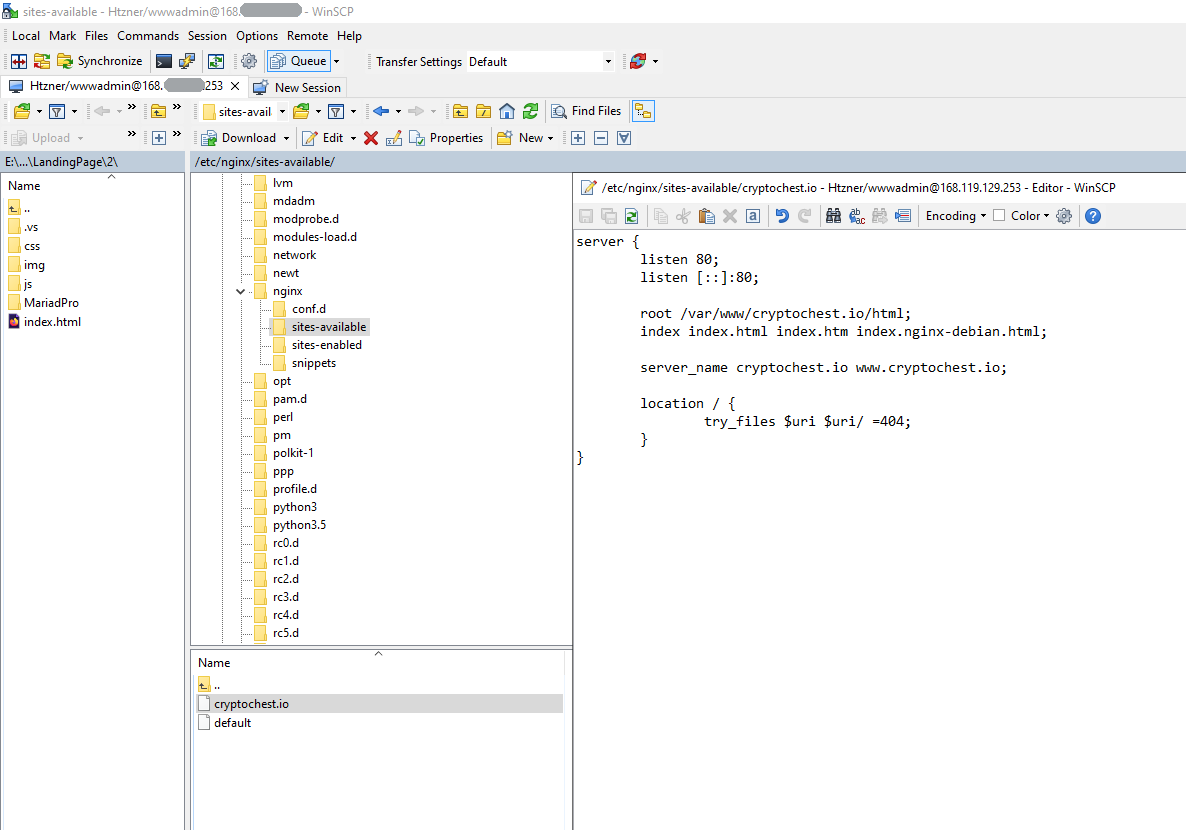1186x830 pixels.
Task: Open Find with binoculars icon
Action: coord(834,216)
